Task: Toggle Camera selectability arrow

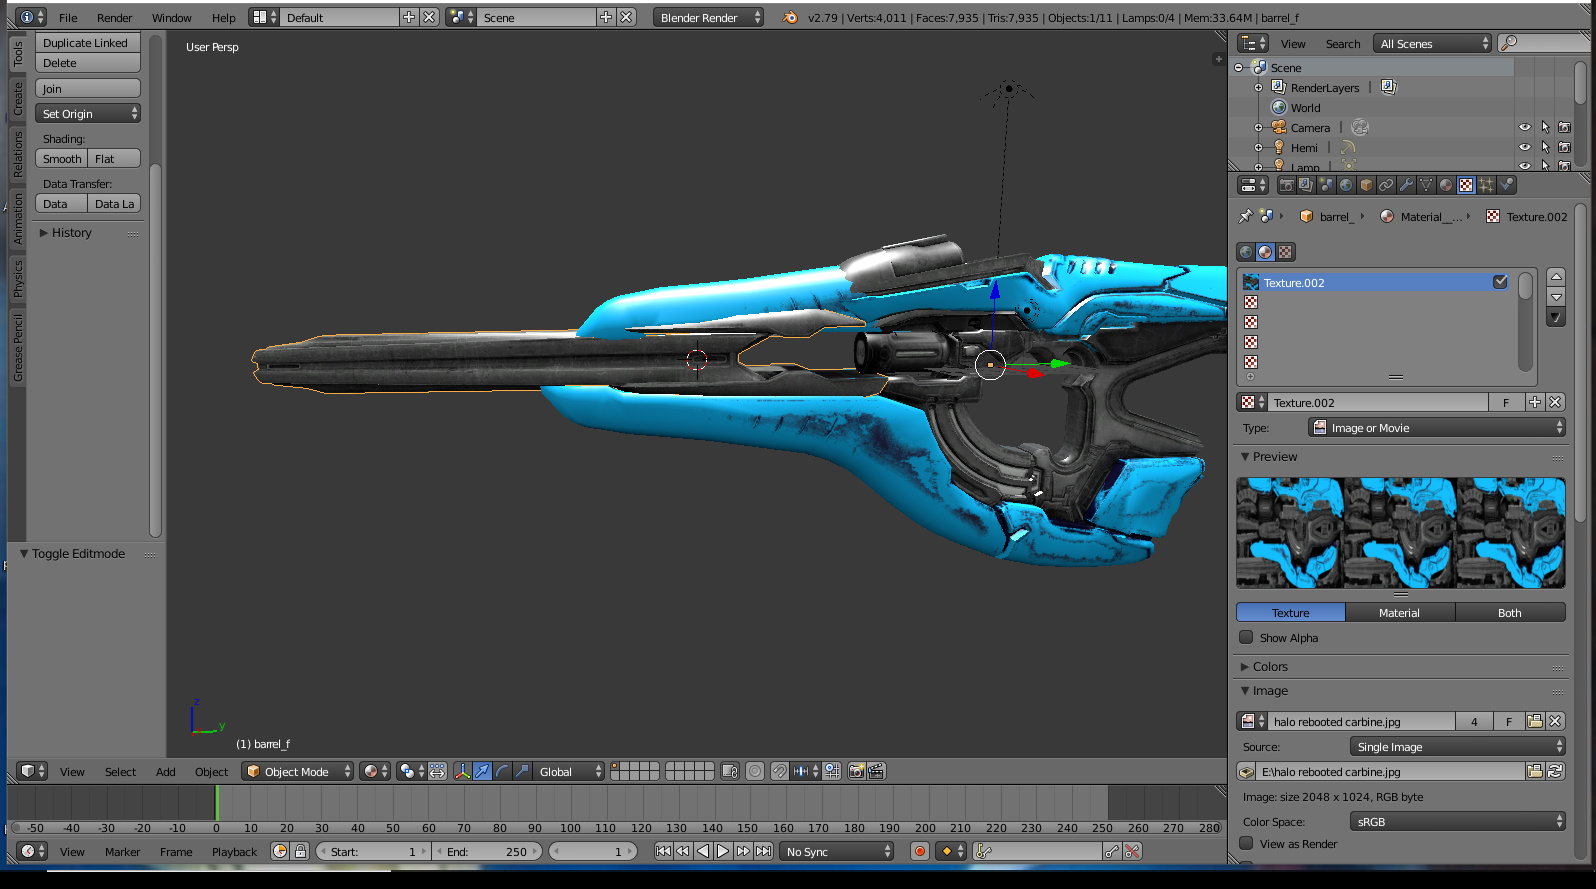Action: tap(1545, 127)
